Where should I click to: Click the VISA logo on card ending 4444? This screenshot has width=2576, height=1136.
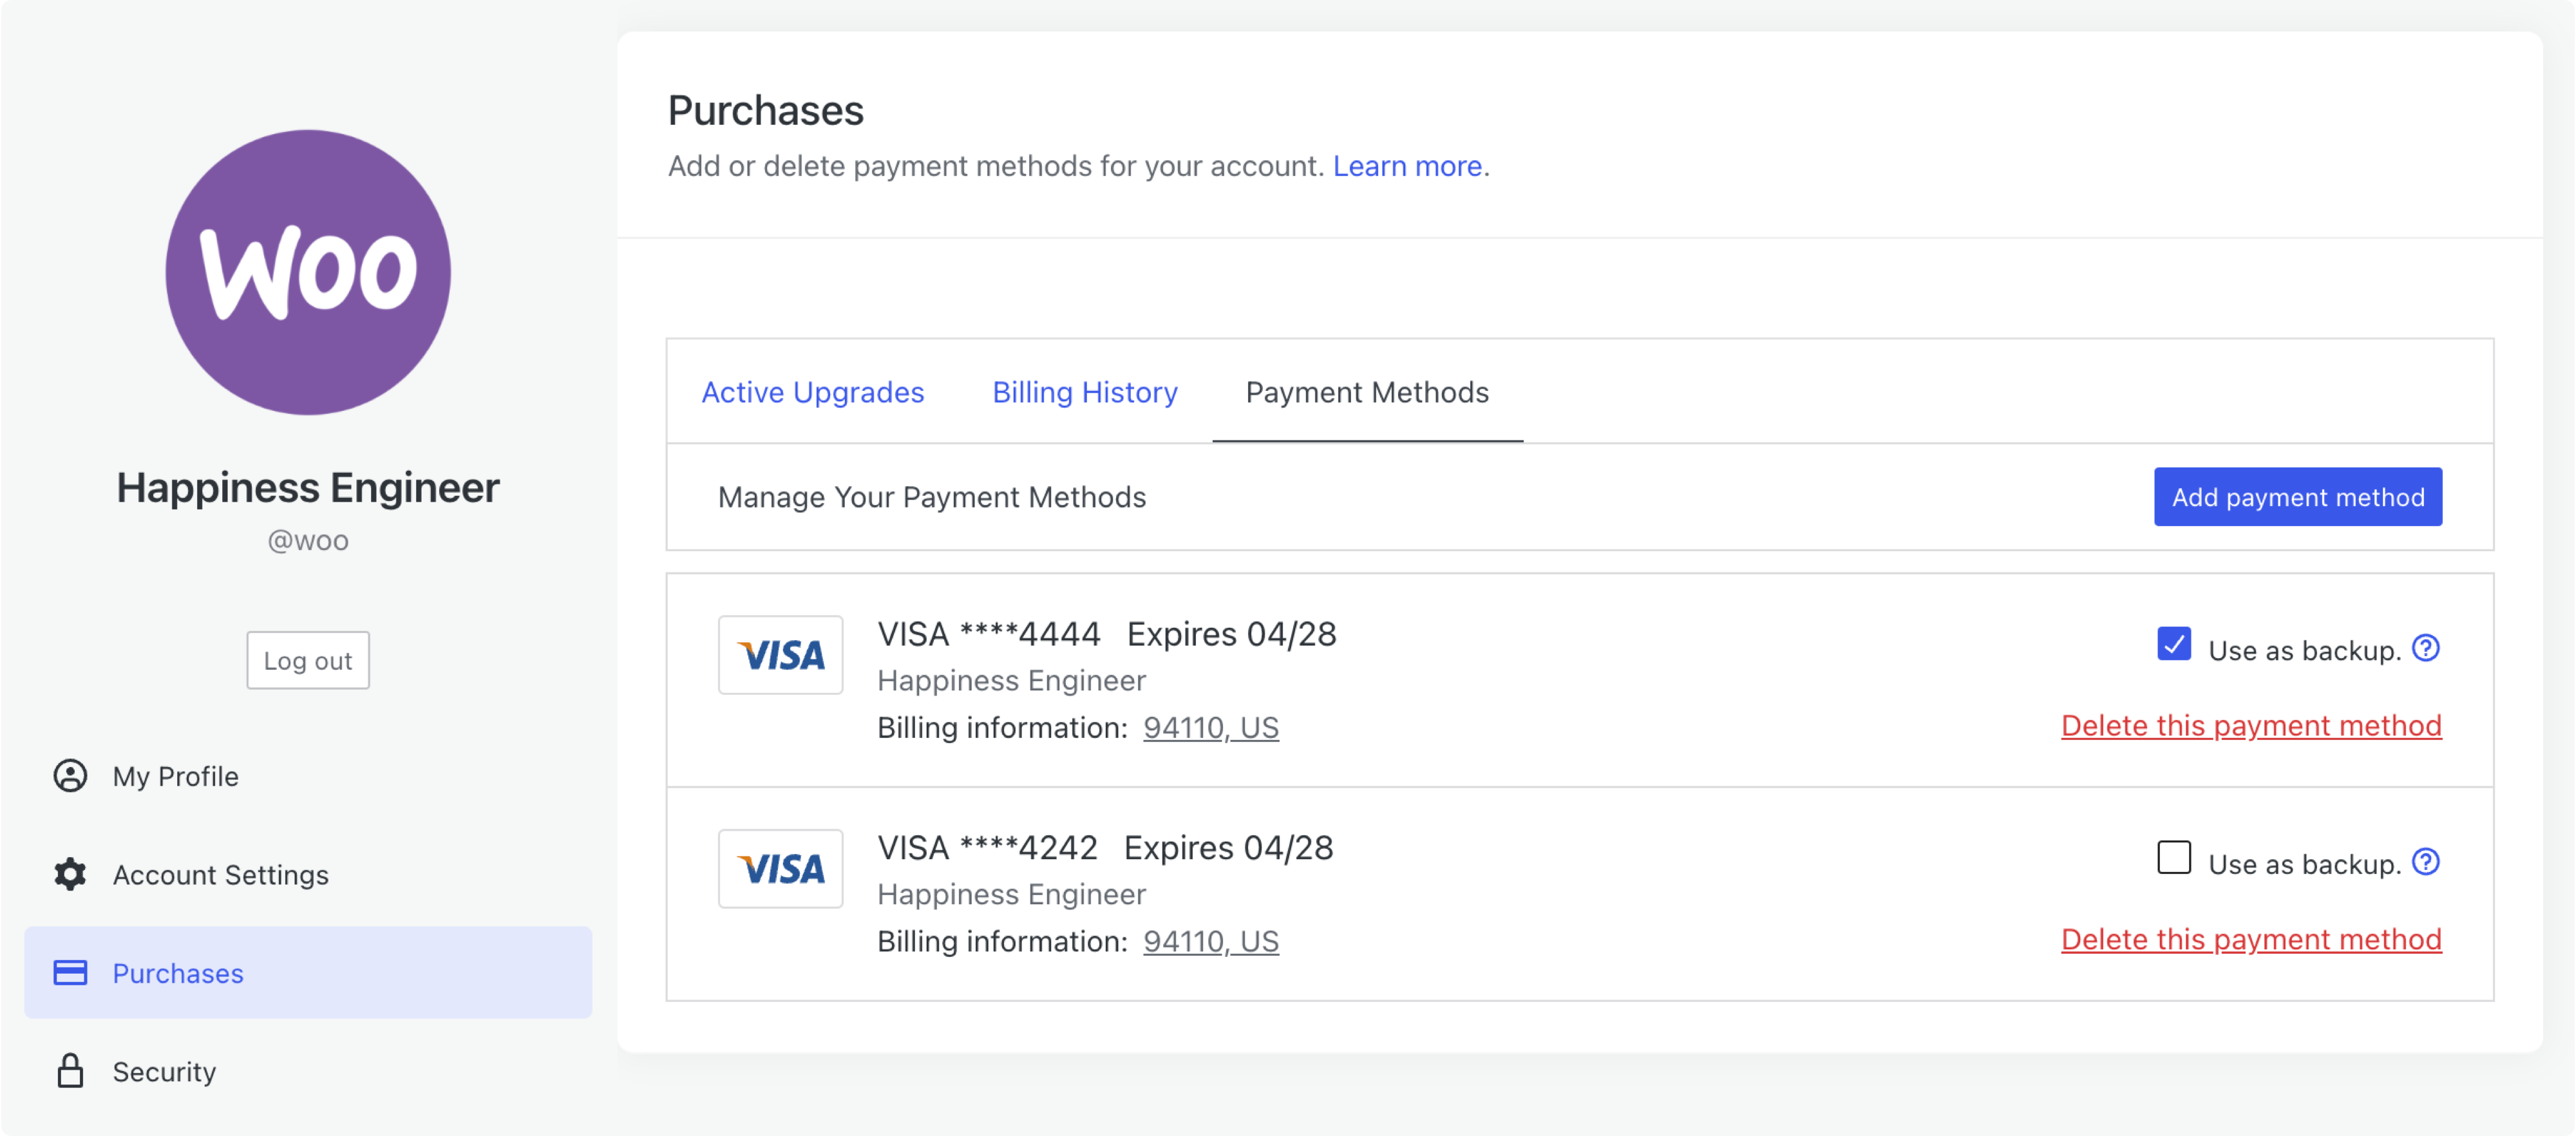(781, 655)
